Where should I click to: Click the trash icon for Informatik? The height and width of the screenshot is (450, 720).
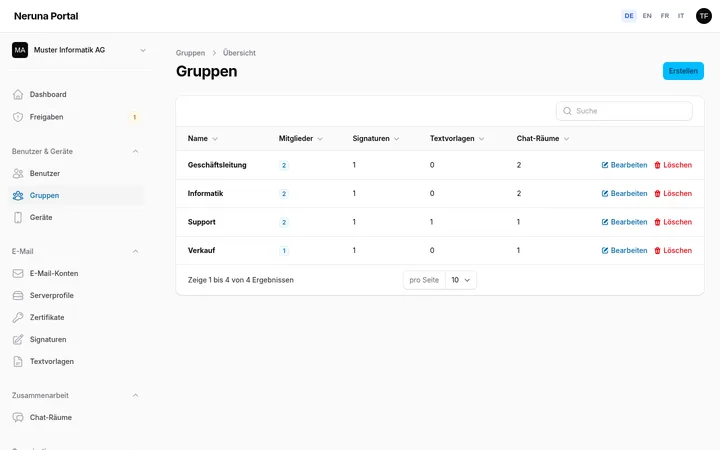(657, 194)
